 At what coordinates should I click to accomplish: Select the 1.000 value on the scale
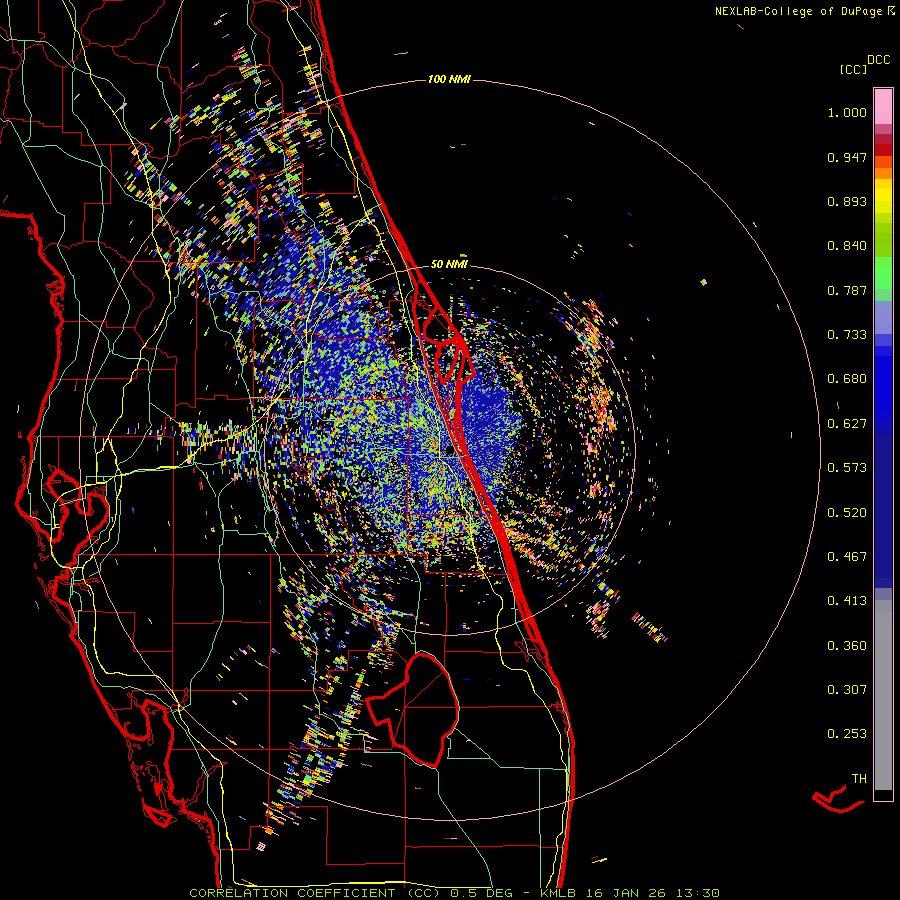click(x=847, y=112)
